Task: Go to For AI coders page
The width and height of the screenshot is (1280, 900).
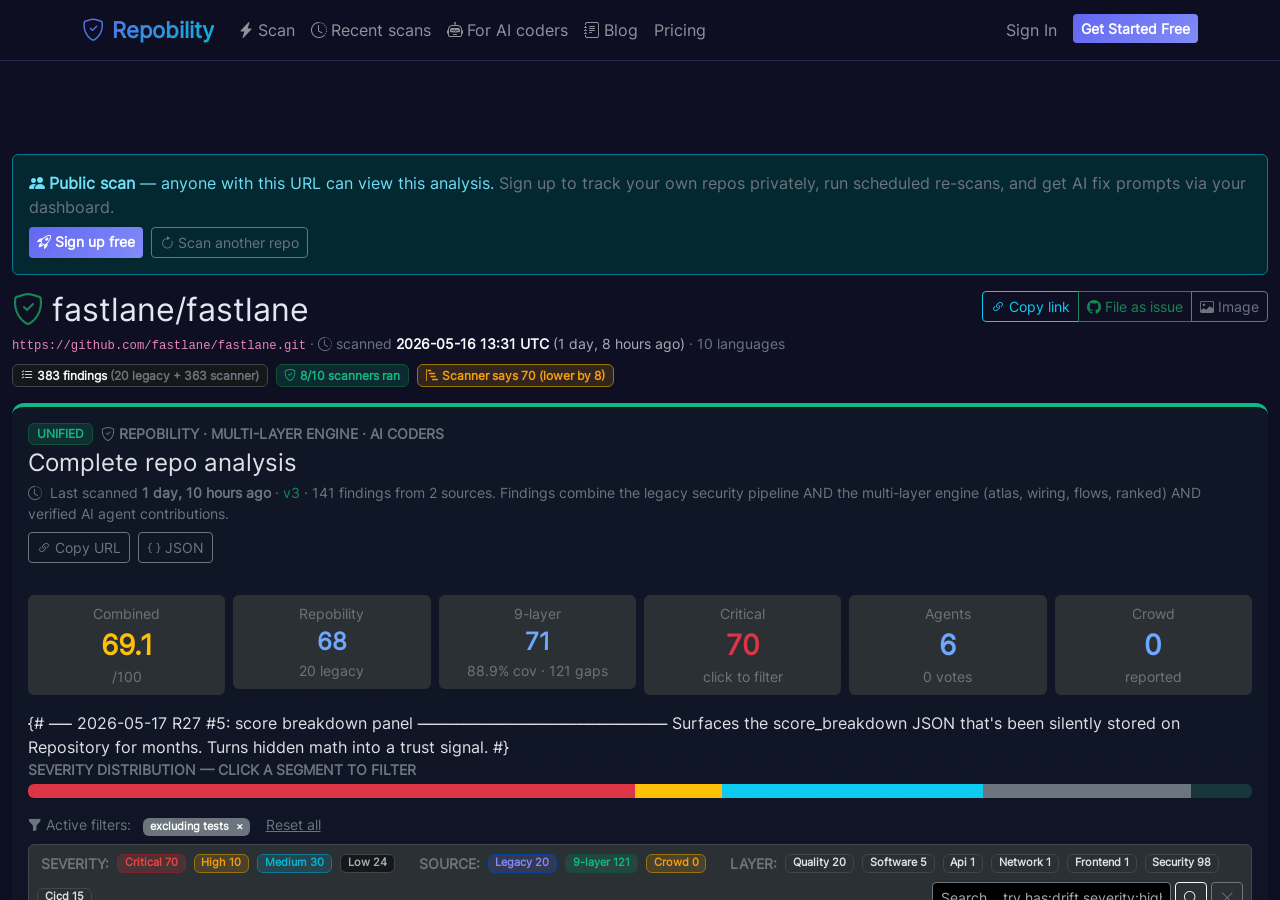Action: point(507,30)
